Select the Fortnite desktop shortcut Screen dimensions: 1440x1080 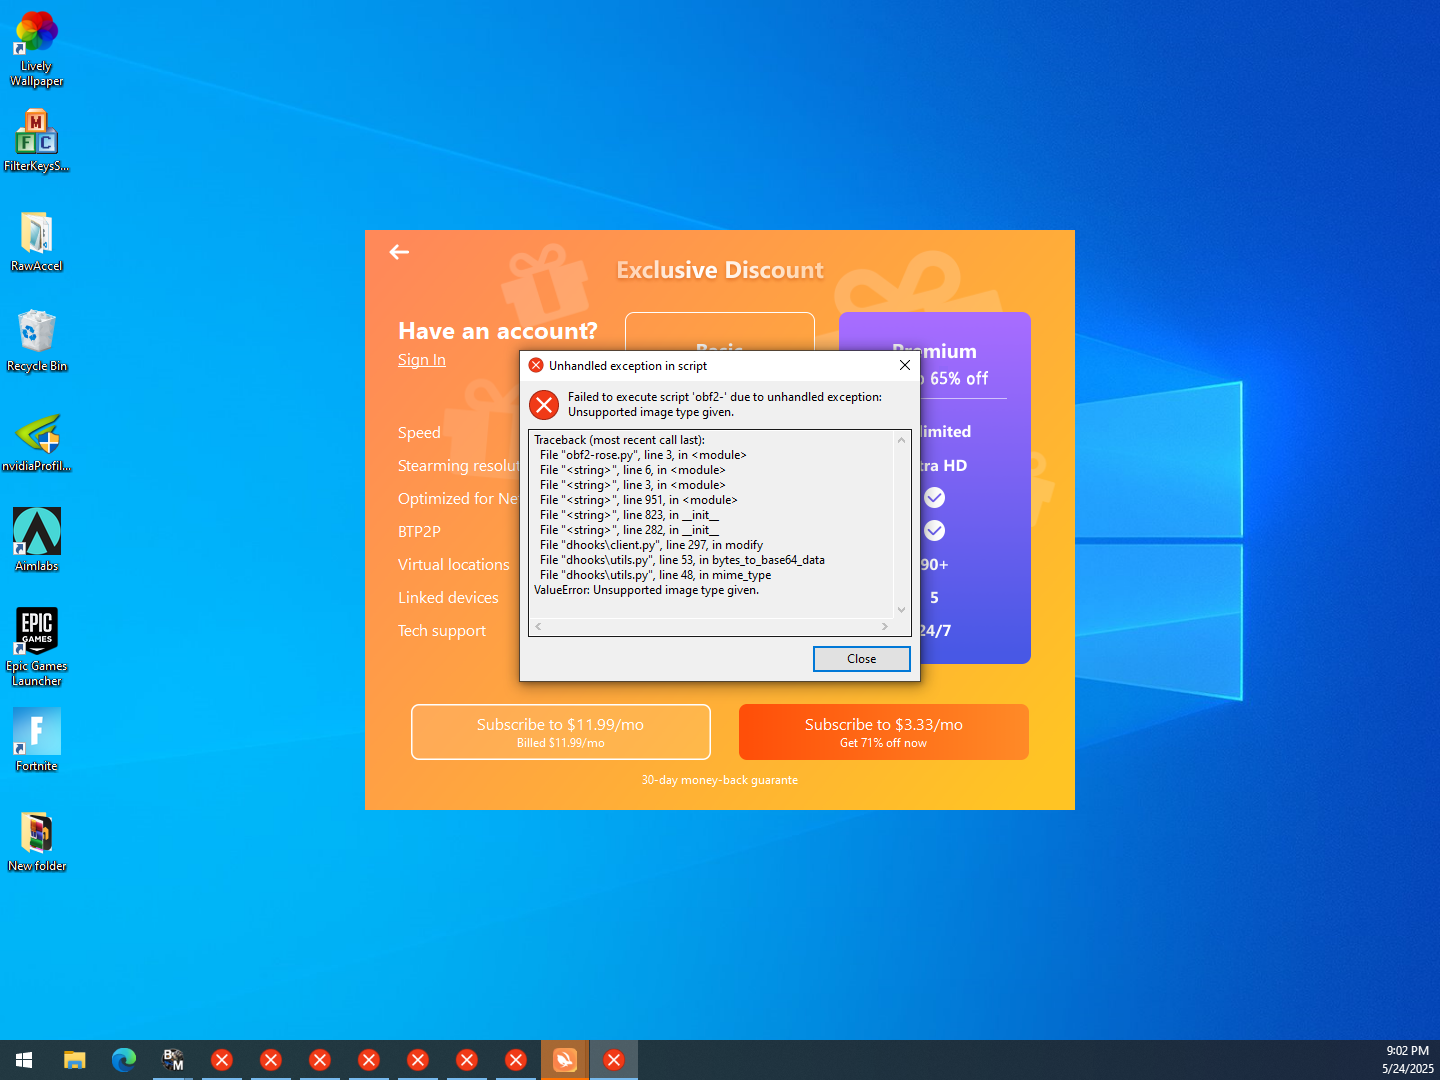[x=37, y=740]
